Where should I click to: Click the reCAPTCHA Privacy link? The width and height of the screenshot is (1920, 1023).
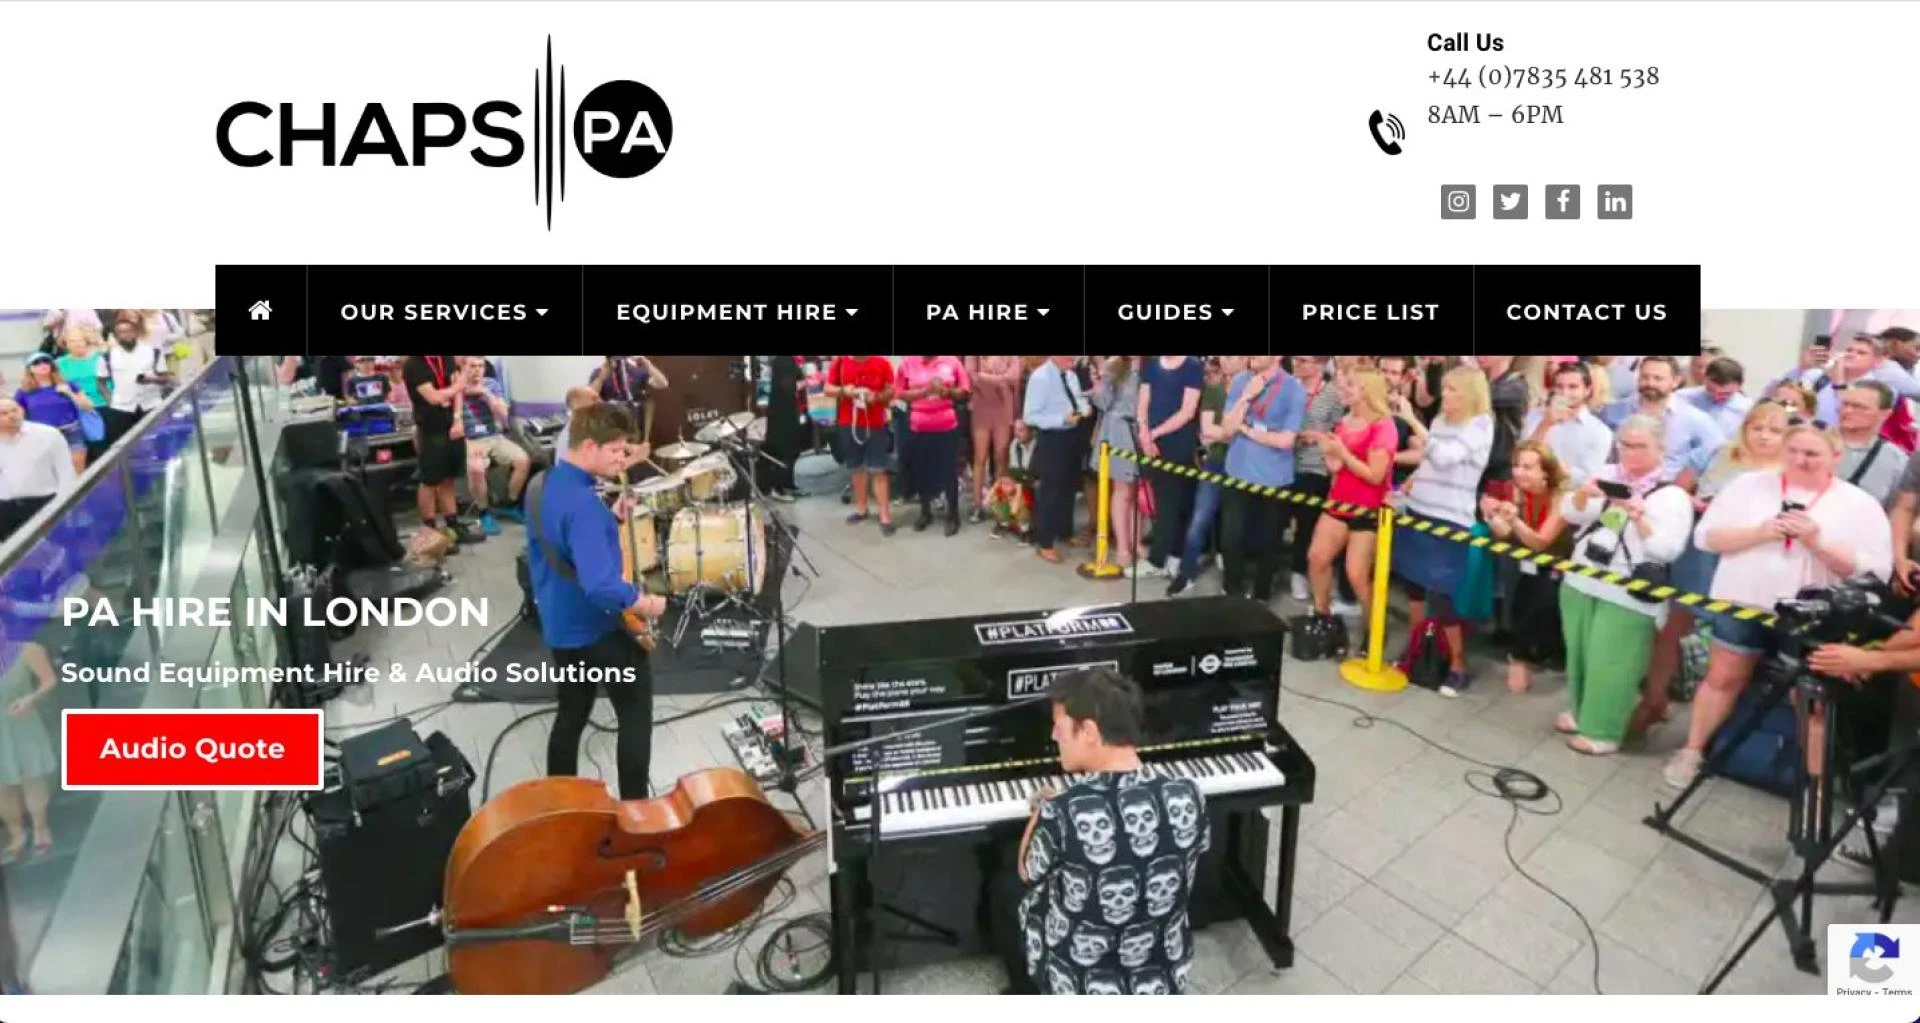click(1853, 991)
